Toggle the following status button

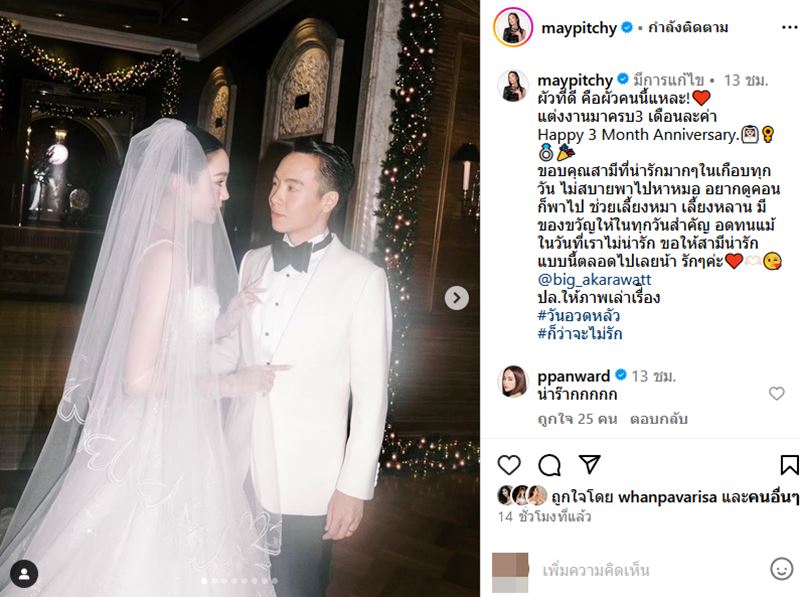[x=688, y=28]
